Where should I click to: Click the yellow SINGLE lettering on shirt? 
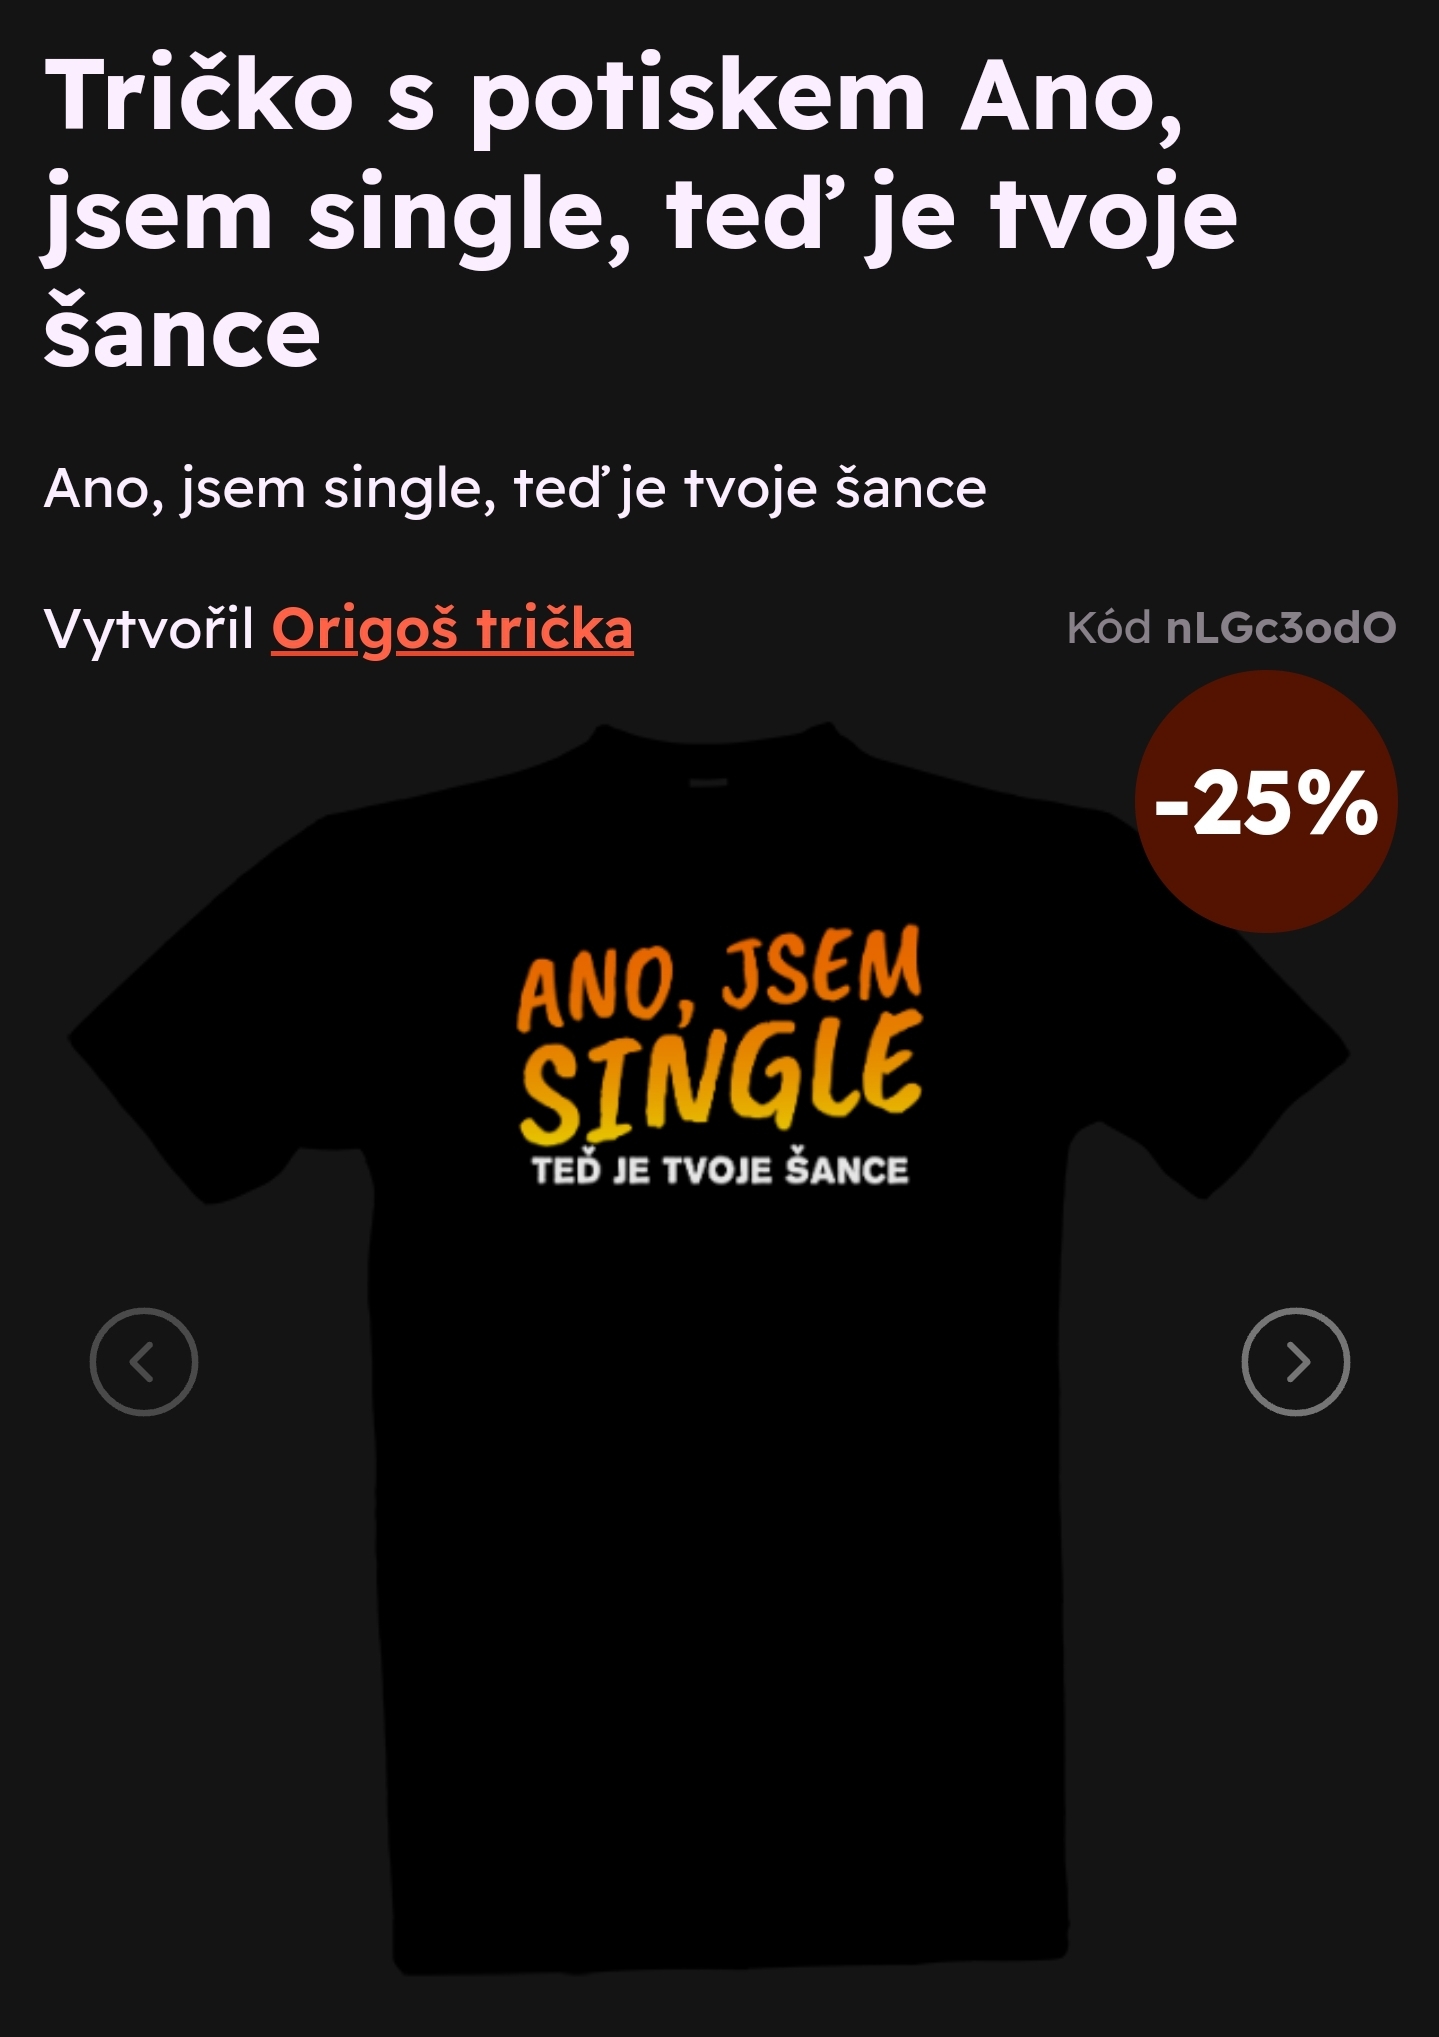(720, 1078)
